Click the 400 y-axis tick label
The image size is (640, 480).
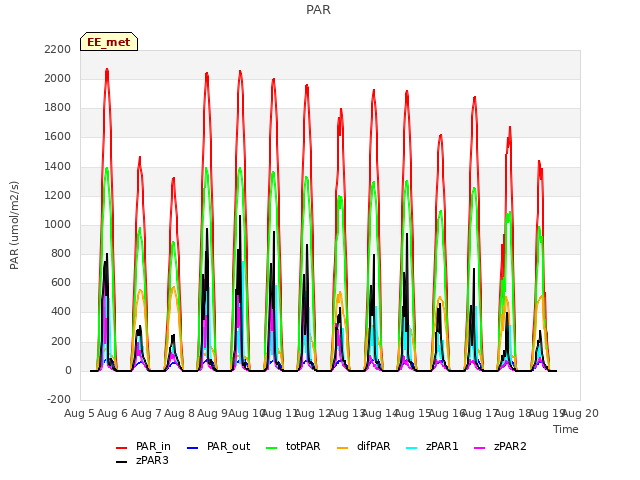(61, 312)
